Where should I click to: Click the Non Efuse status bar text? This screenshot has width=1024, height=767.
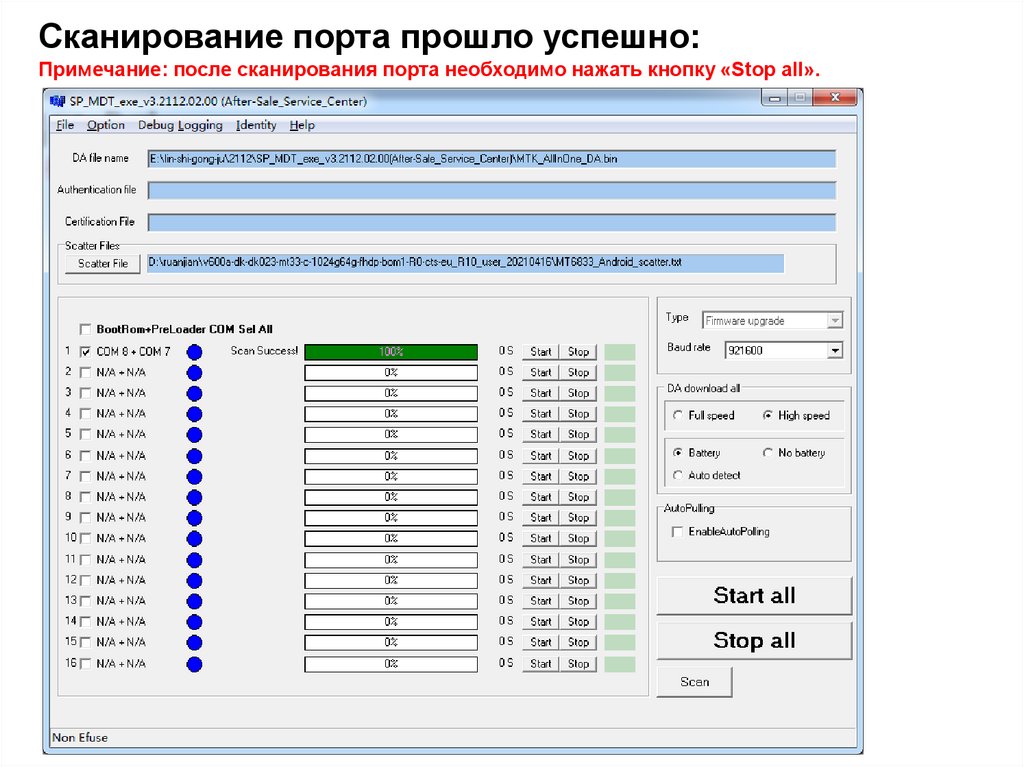pos(80,738)
